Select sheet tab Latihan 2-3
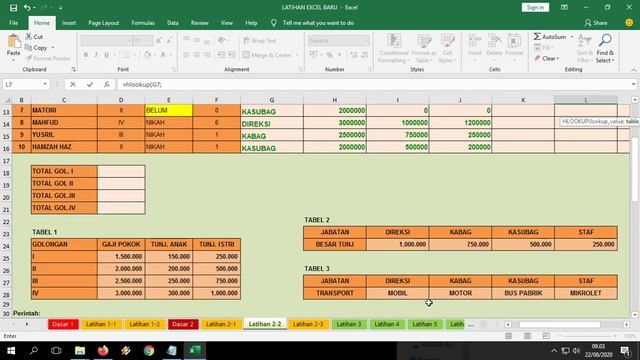 tap(308, 324)
